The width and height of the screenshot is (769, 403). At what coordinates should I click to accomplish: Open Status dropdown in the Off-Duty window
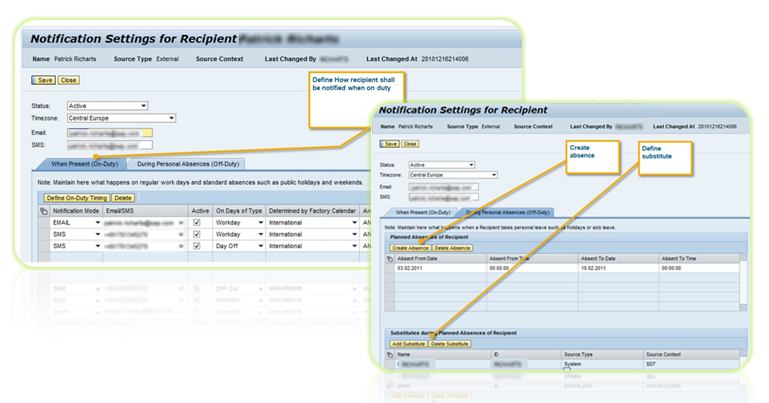[471, 165]
